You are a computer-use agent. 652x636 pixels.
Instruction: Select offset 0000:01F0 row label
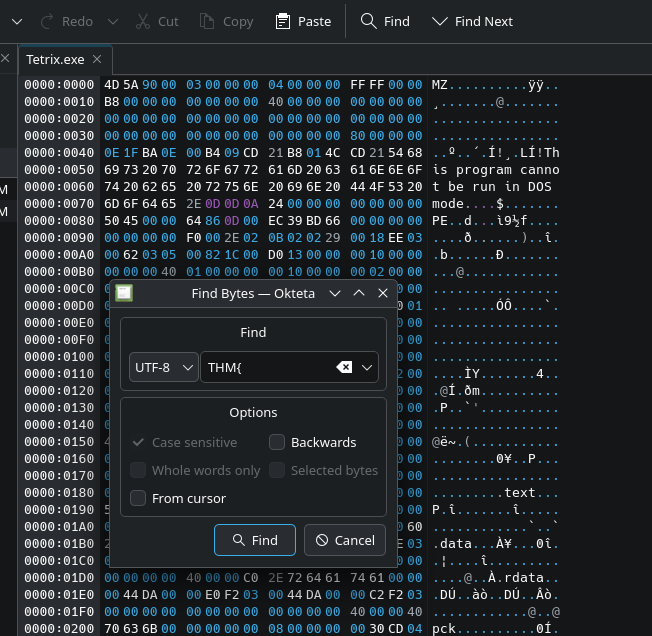[59, 612]
